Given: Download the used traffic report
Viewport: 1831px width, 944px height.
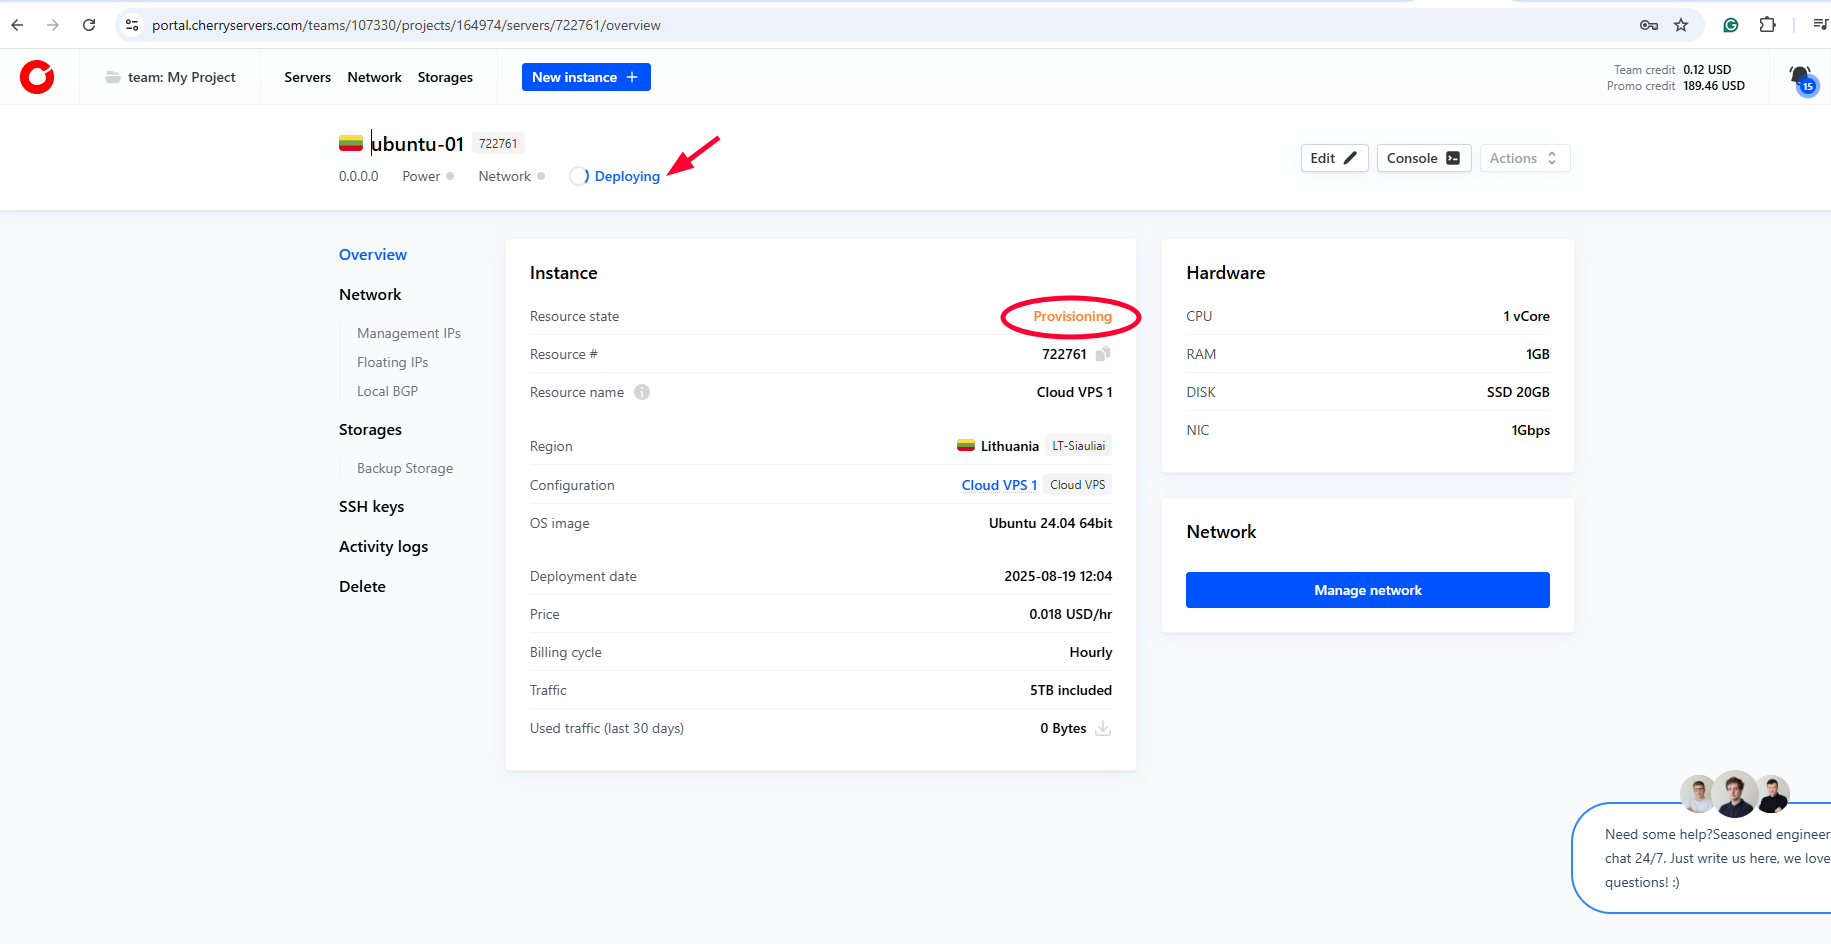Looking at the screenshot, I should 1103,728.
